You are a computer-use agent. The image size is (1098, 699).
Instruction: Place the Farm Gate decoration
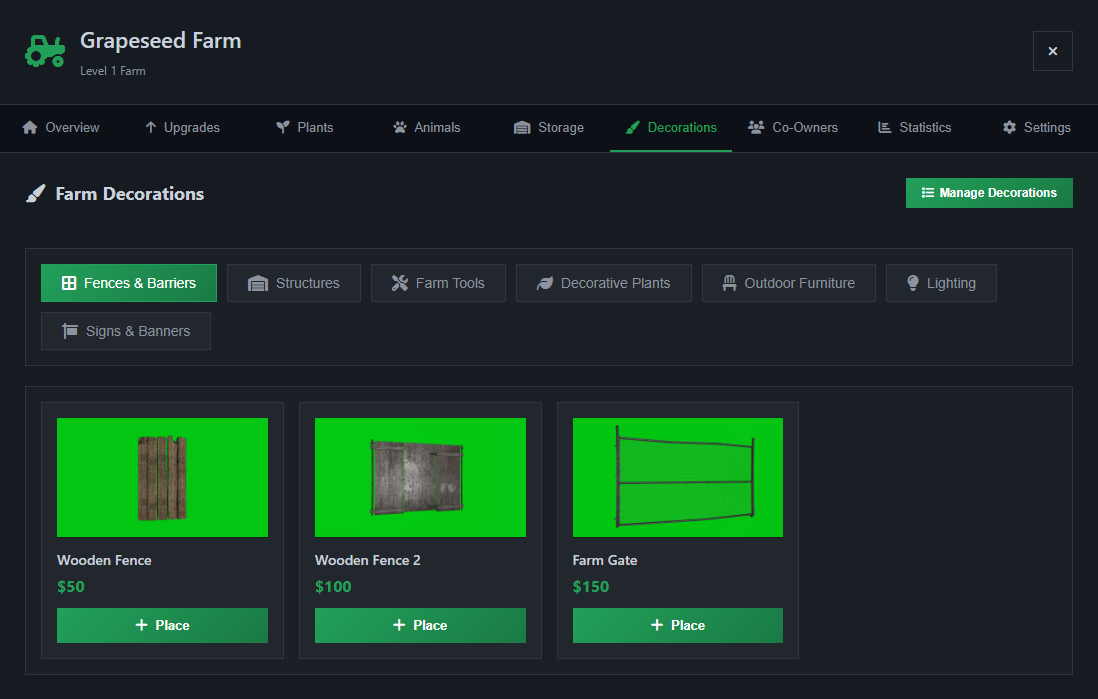click(x=677, y=625)
